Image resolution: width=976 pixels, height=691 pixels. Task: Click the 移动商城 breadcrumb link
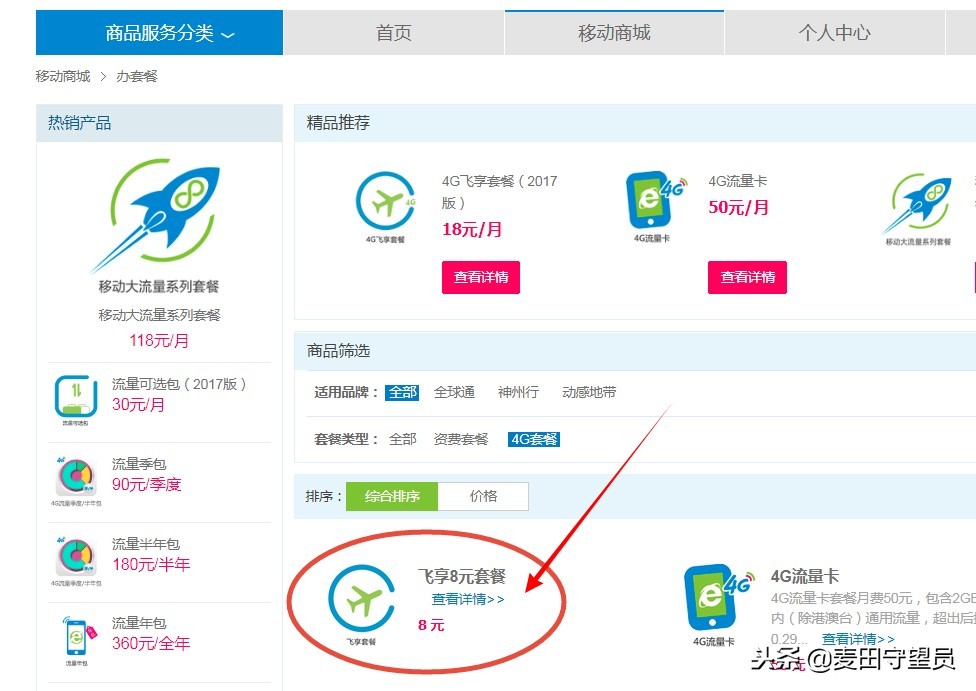(63, 76)
